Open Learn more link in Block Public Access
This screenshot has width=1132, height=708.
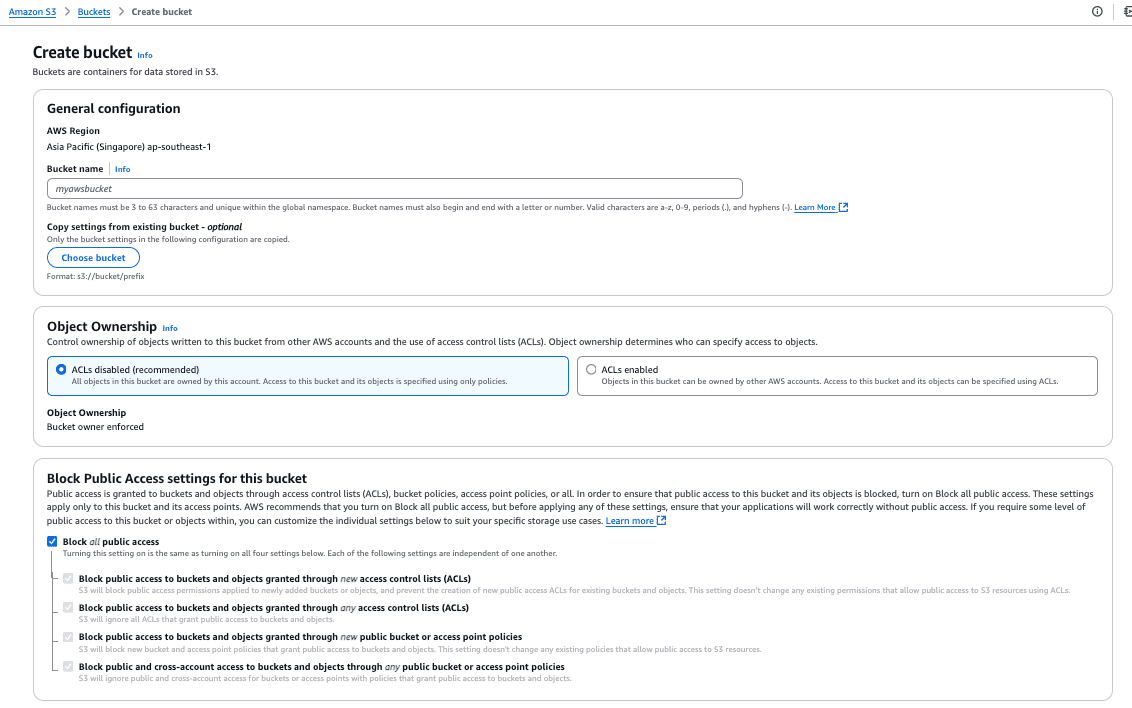click(629, 521)
